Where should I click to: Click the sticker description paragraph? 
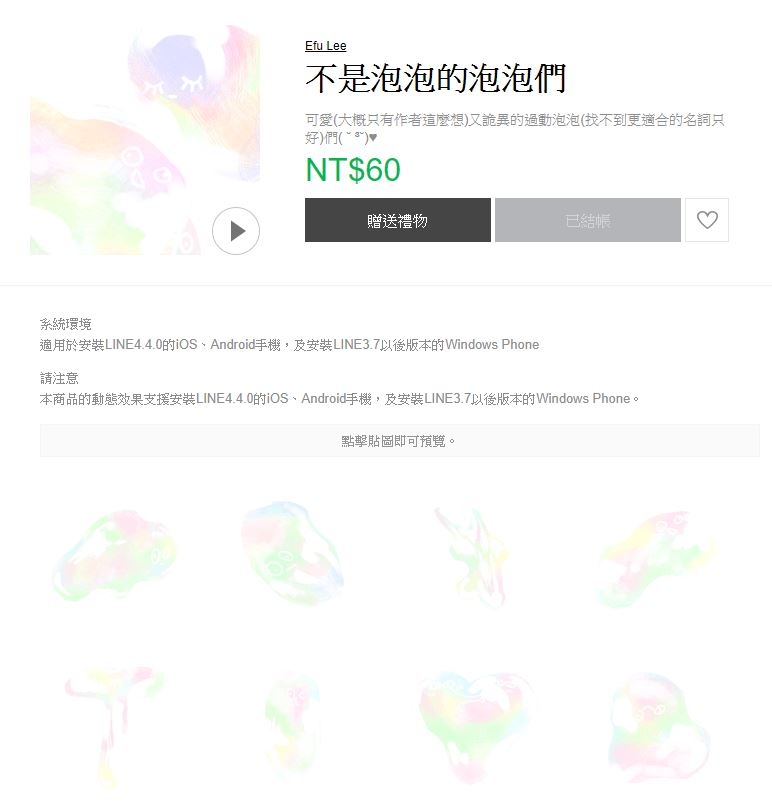click(x=514, y=128)
